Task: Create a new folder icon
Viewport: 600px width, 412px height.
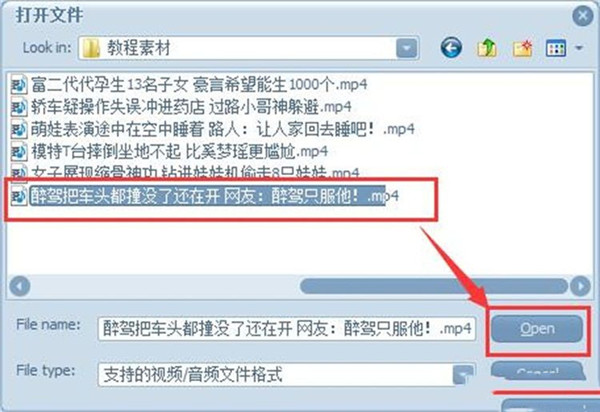Action: 523,48
